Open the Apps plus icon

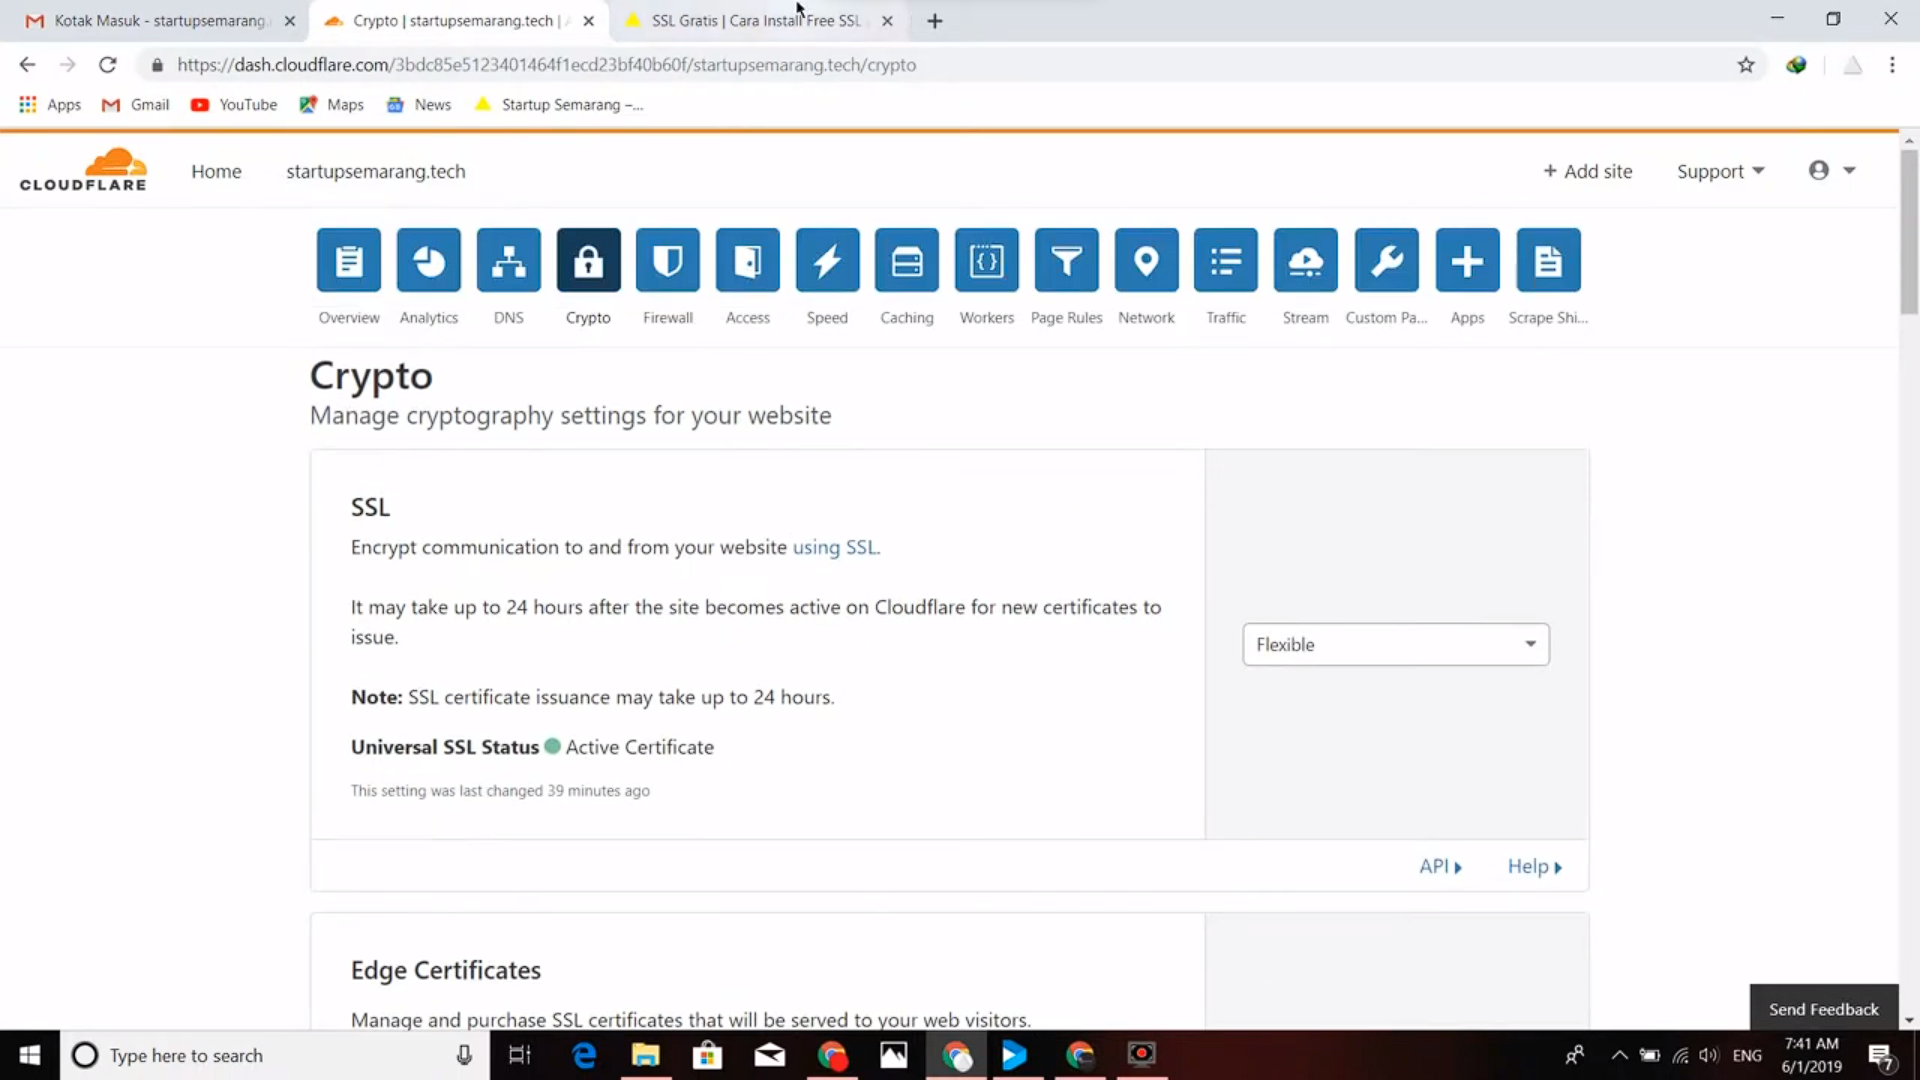1467,261
